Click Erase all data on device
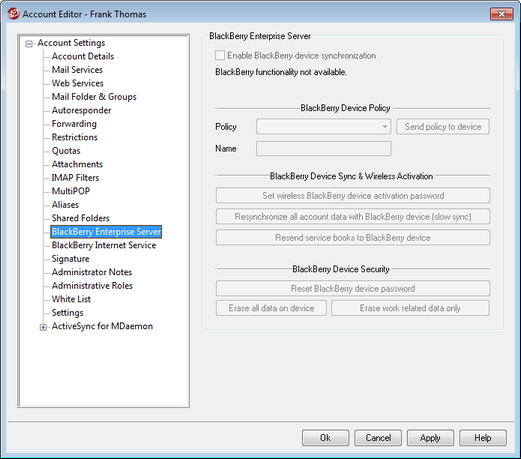Screen dimensions: 521x459 (x=271, y=308)
